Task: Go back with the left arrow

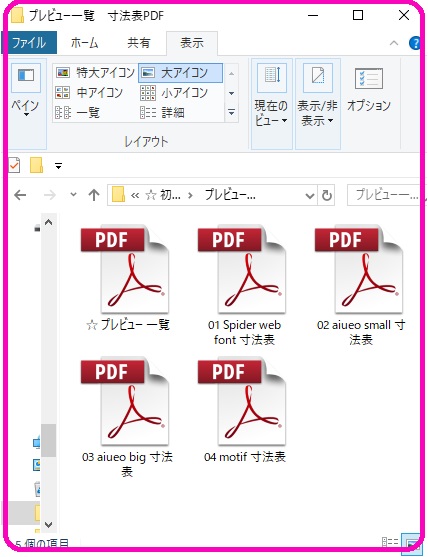Action: pos(20,195)
